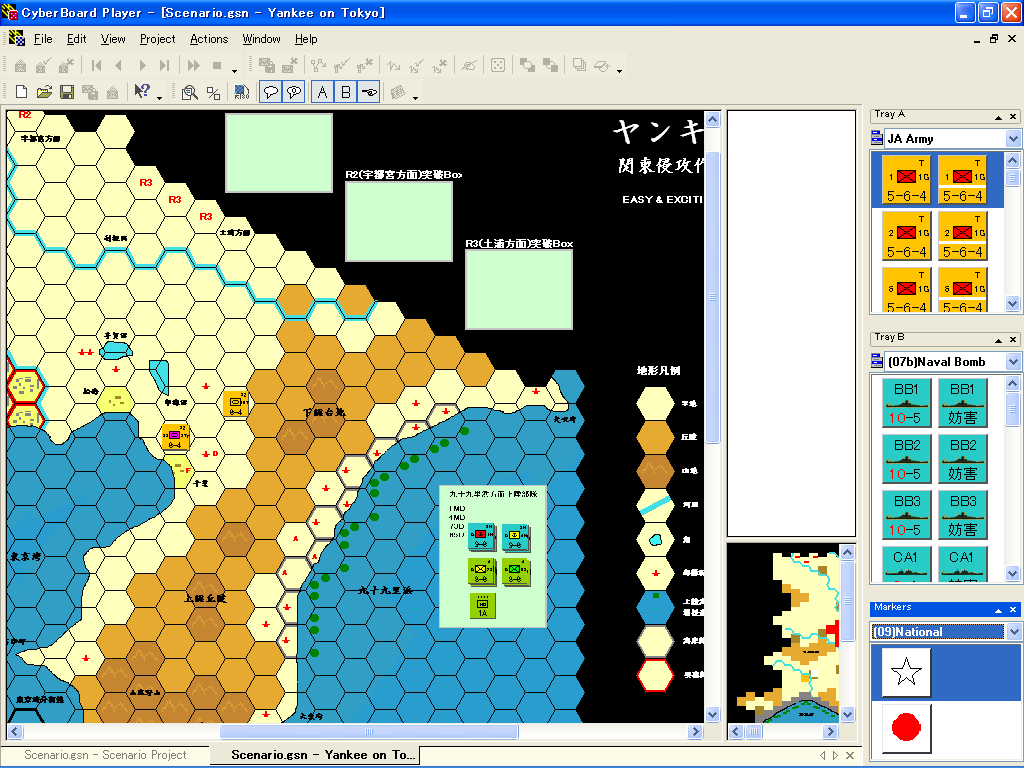
Task: Close the Tray A panel
Action: [1013, 117]
